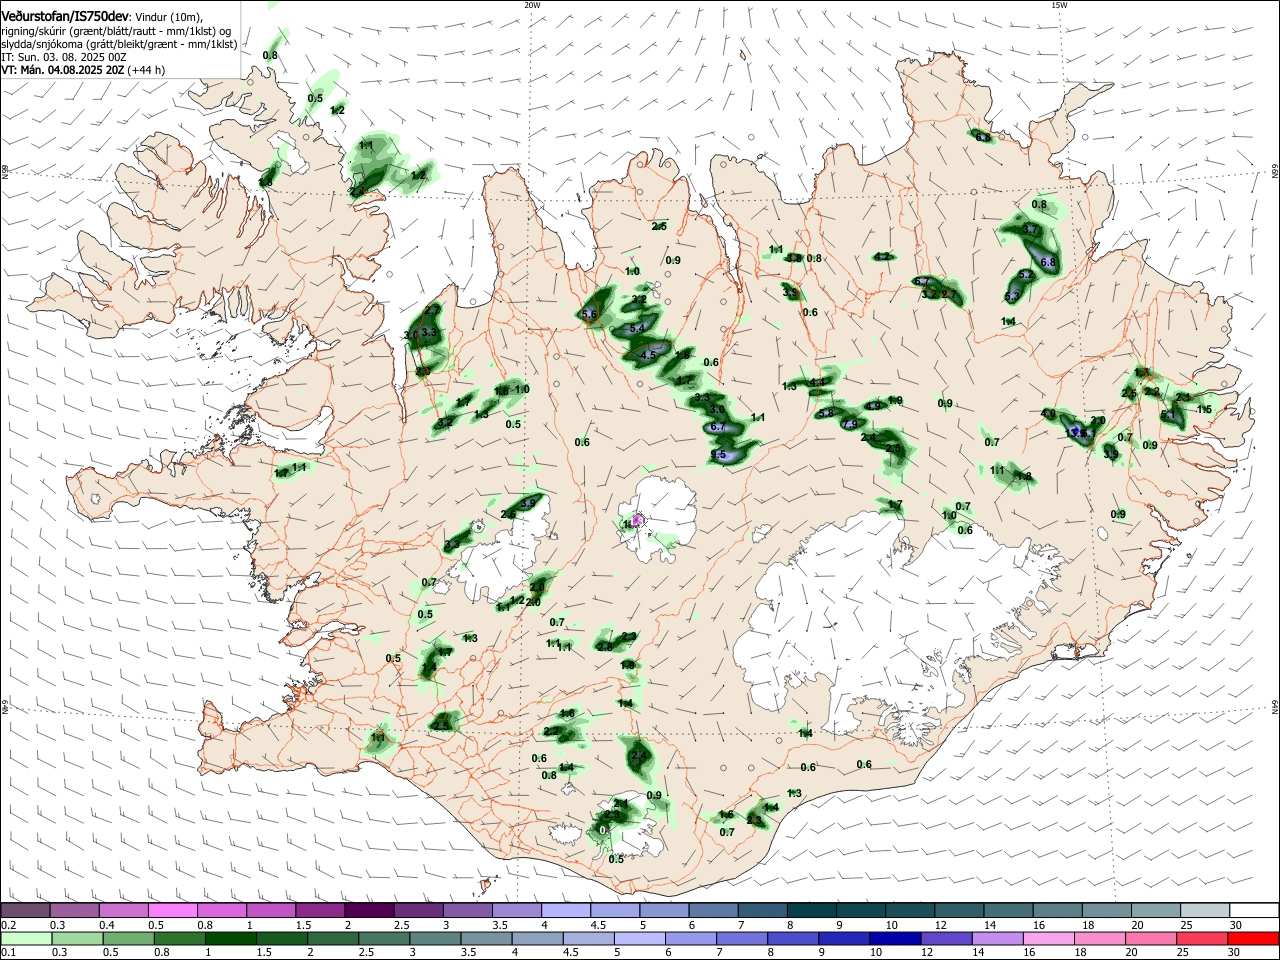Viewport: 1280px width, 960px height.
Task: Select bright red lower legend swatch after 30
Action: (1253, 938)
